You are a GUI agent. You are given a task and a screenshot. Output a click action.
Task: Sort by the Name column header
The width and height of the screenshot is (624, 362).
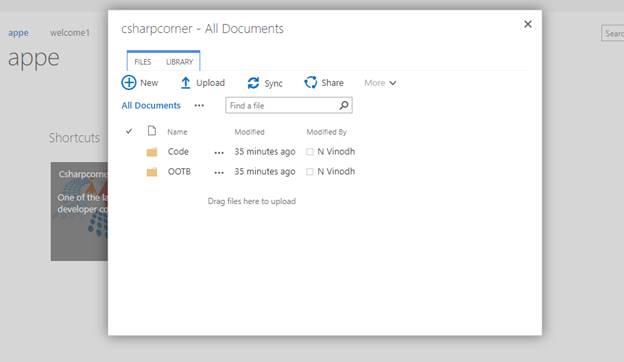pyautogui.click(x=177, y=132)
